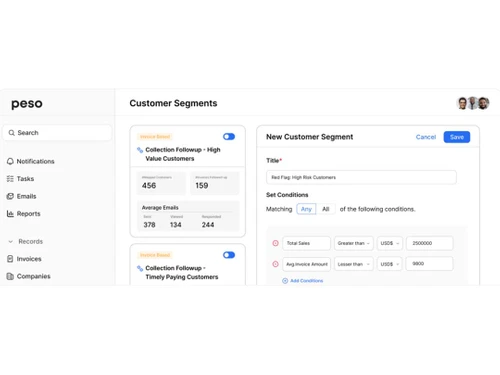Viewport: 500px width, 375px height.
Task: Click the Average Emails label
Action: pos(160,208)
